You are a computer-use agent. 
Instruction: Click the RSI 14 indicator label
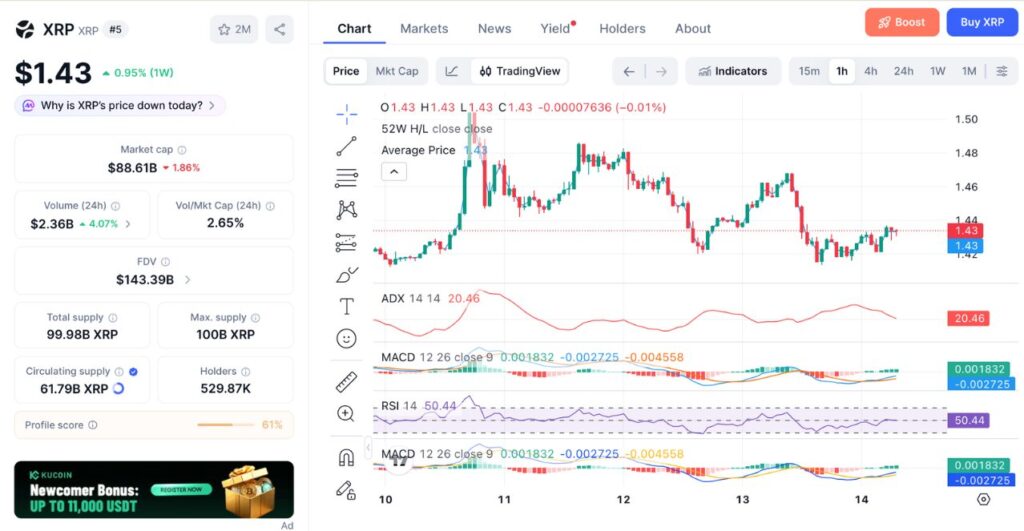click(x=398, y=406)
